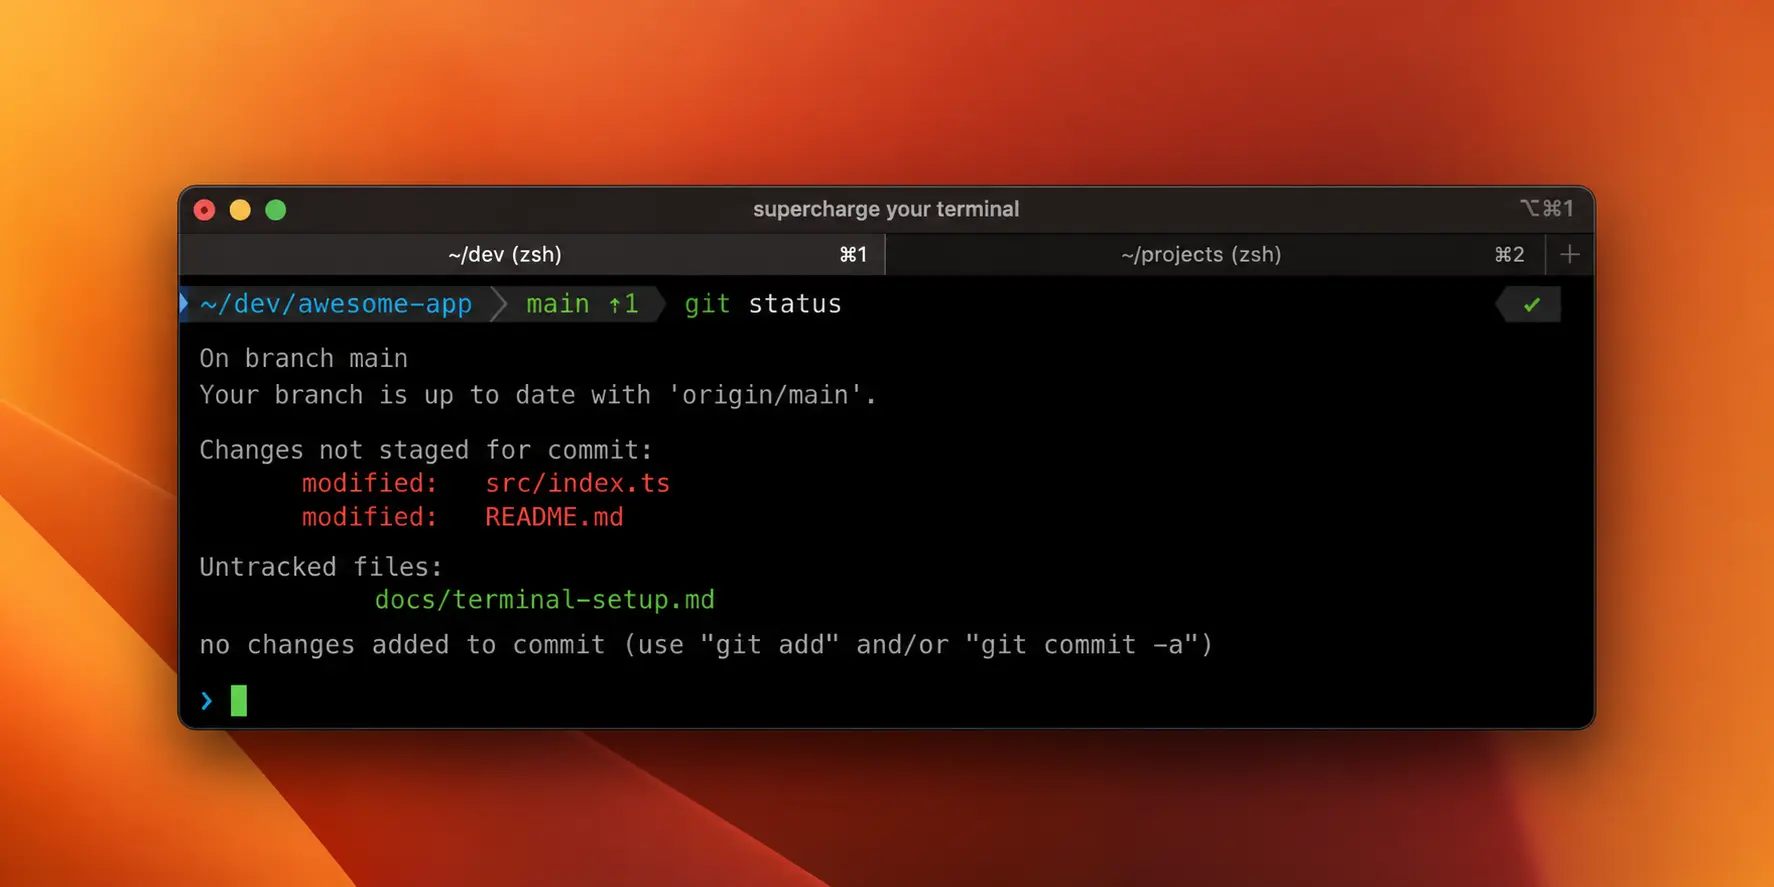Close the terminal window with the red button

pos(204,210)
